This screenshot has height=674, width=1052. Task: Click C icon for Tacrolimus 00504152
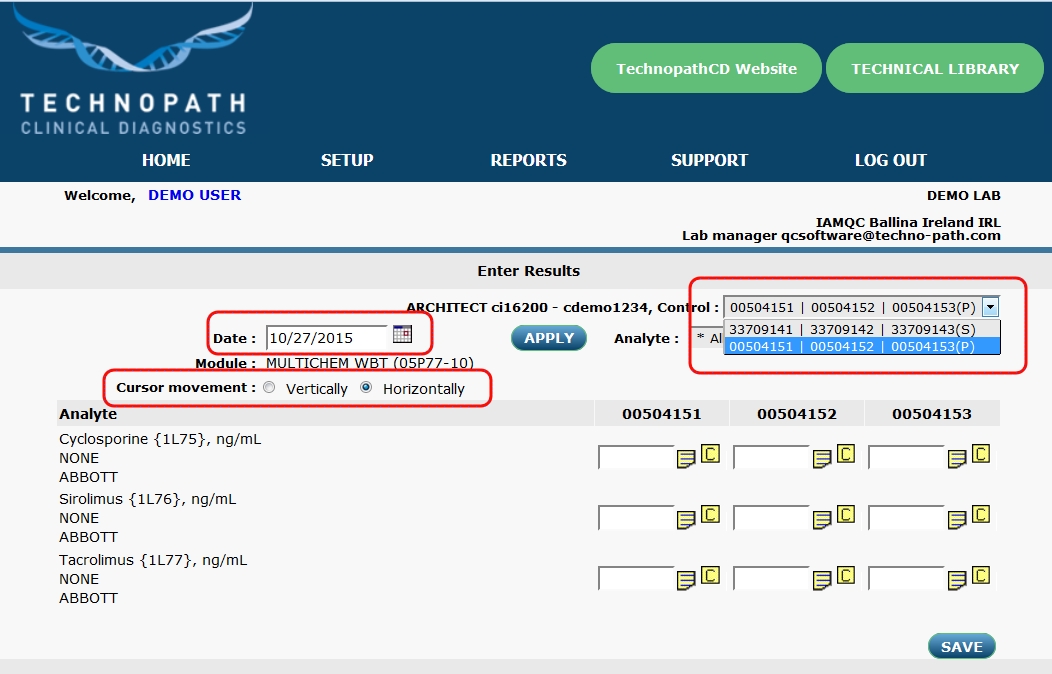pos(845,575)
